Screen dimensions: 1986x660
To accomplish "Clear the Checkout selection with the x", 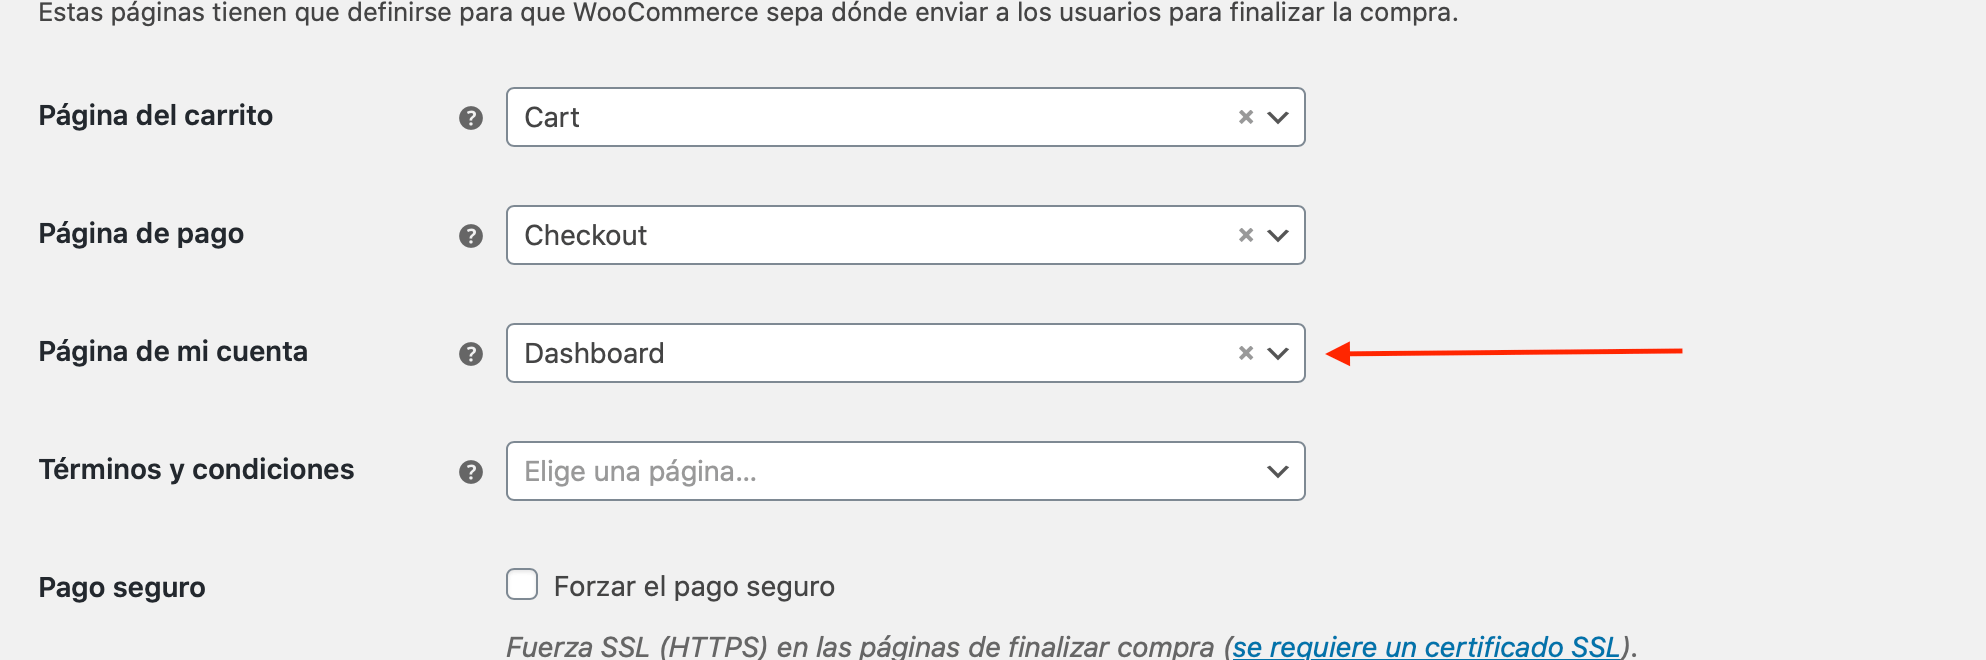I will click(1246, 235).
